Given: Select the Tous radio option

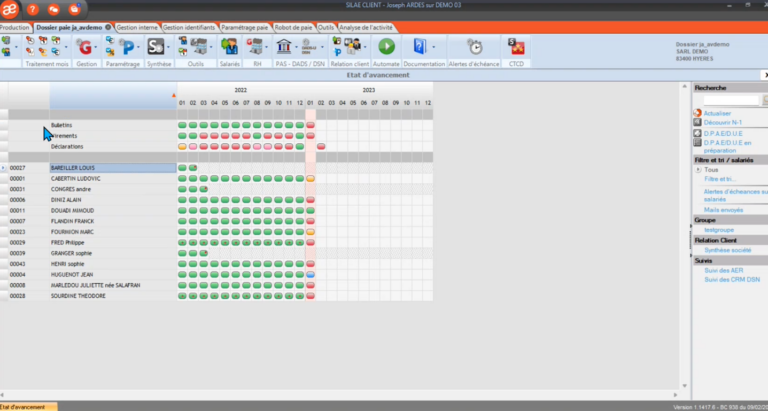Looking at the screenshot, I should [x=697, y=170].
